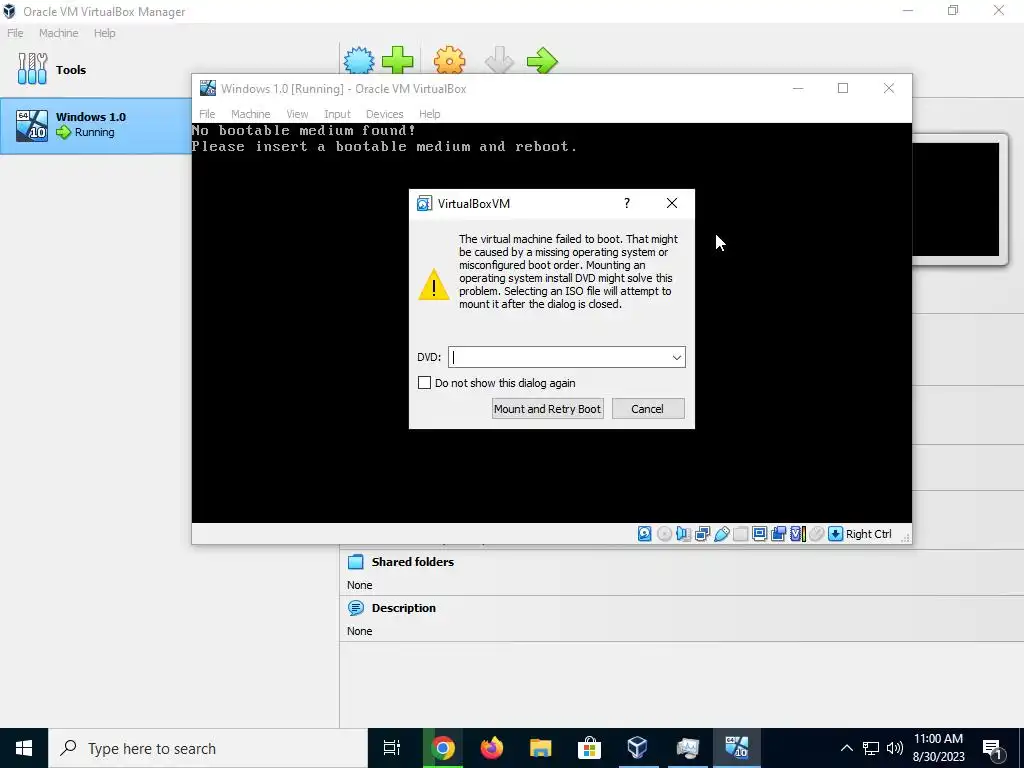
Task: Click the New VM starburst icon in toolbar
Action: coord(359,61)
